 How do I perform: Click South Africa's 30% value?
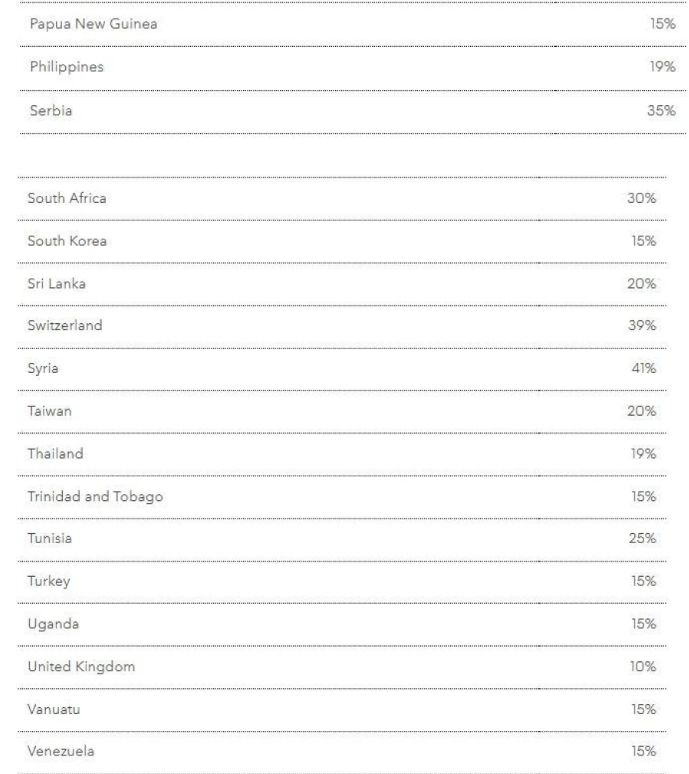click(x=641, y=198)
